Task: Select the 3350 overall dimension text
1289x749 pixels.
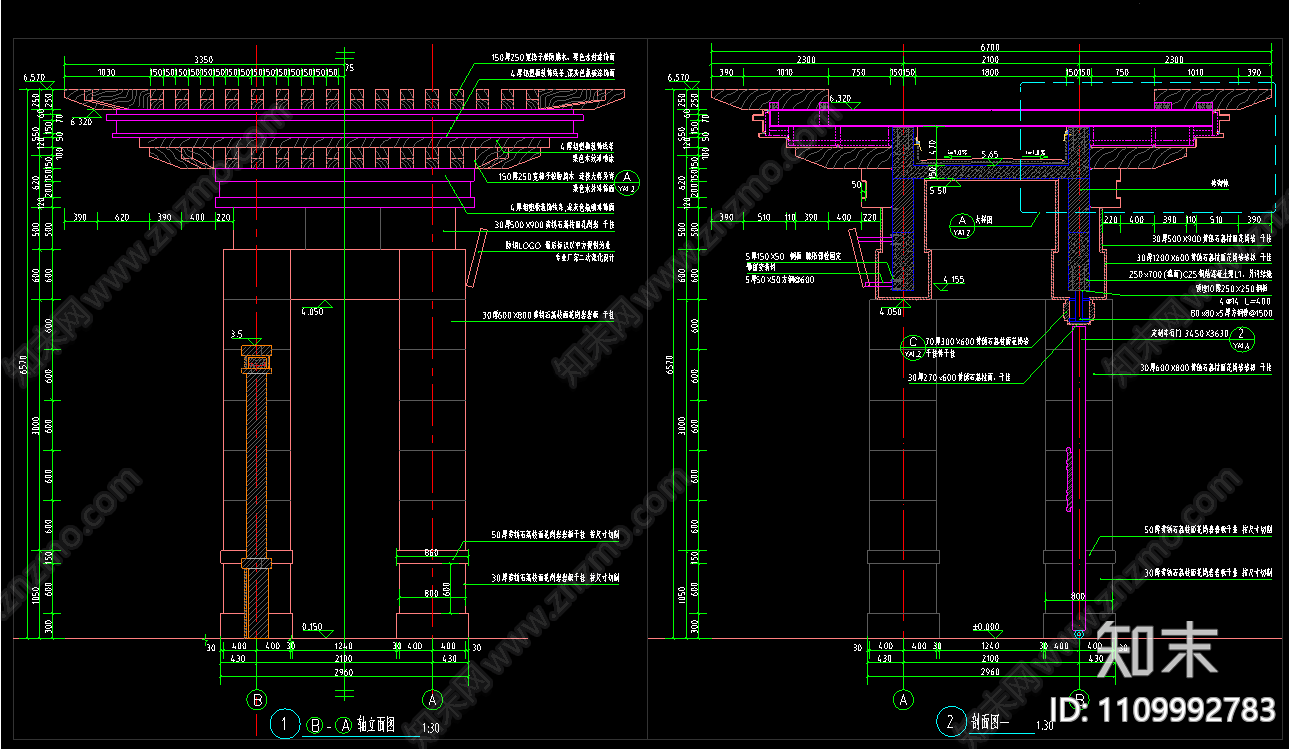Action: tap(202, 59)
